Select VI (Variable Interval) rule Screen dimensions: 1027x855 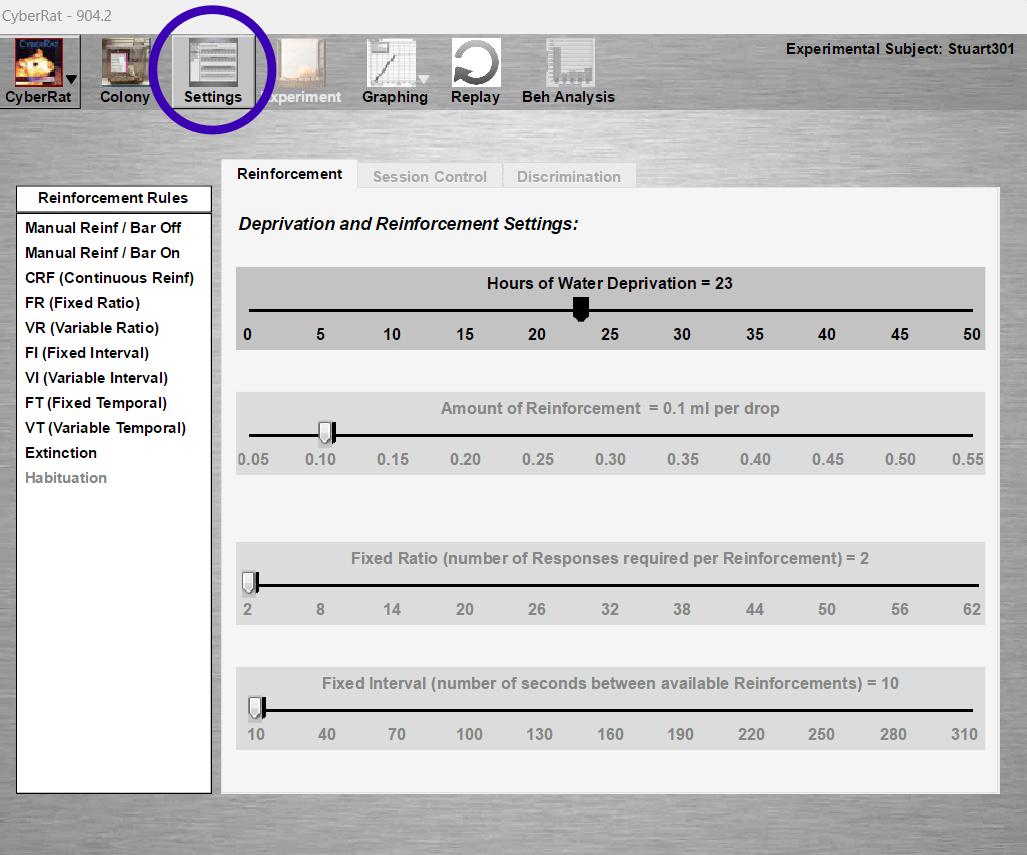[x=96, y=377]
